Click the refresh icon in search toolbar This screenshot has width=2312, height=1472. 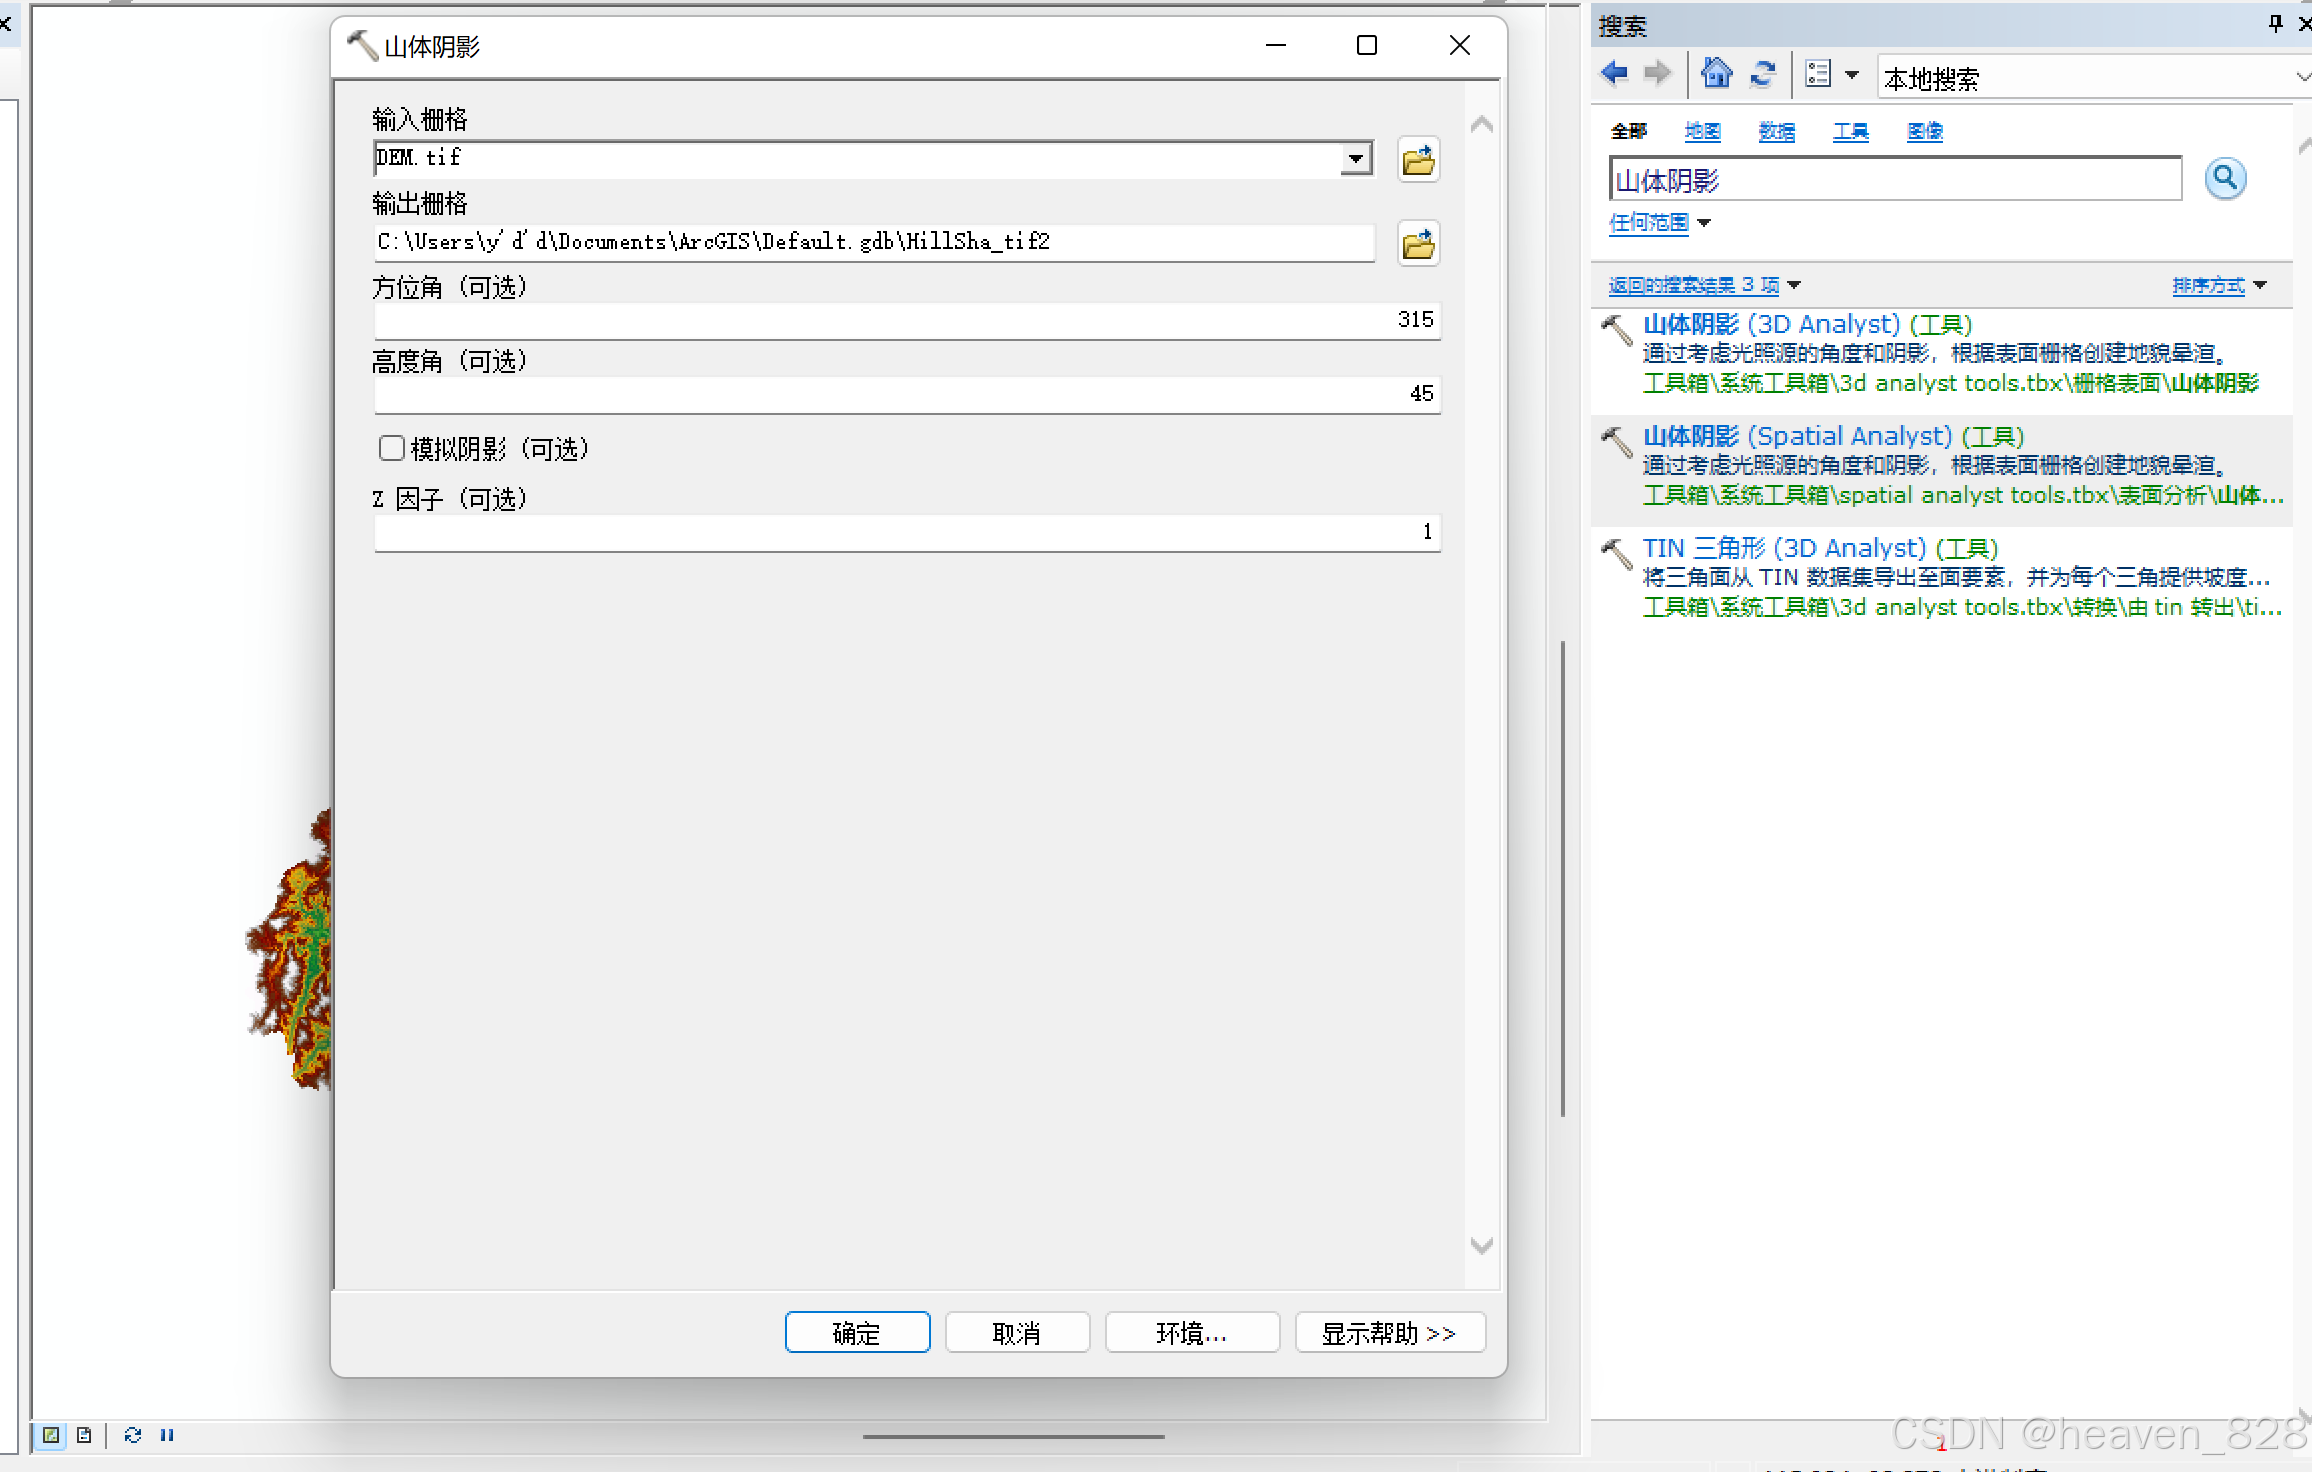1762,74
